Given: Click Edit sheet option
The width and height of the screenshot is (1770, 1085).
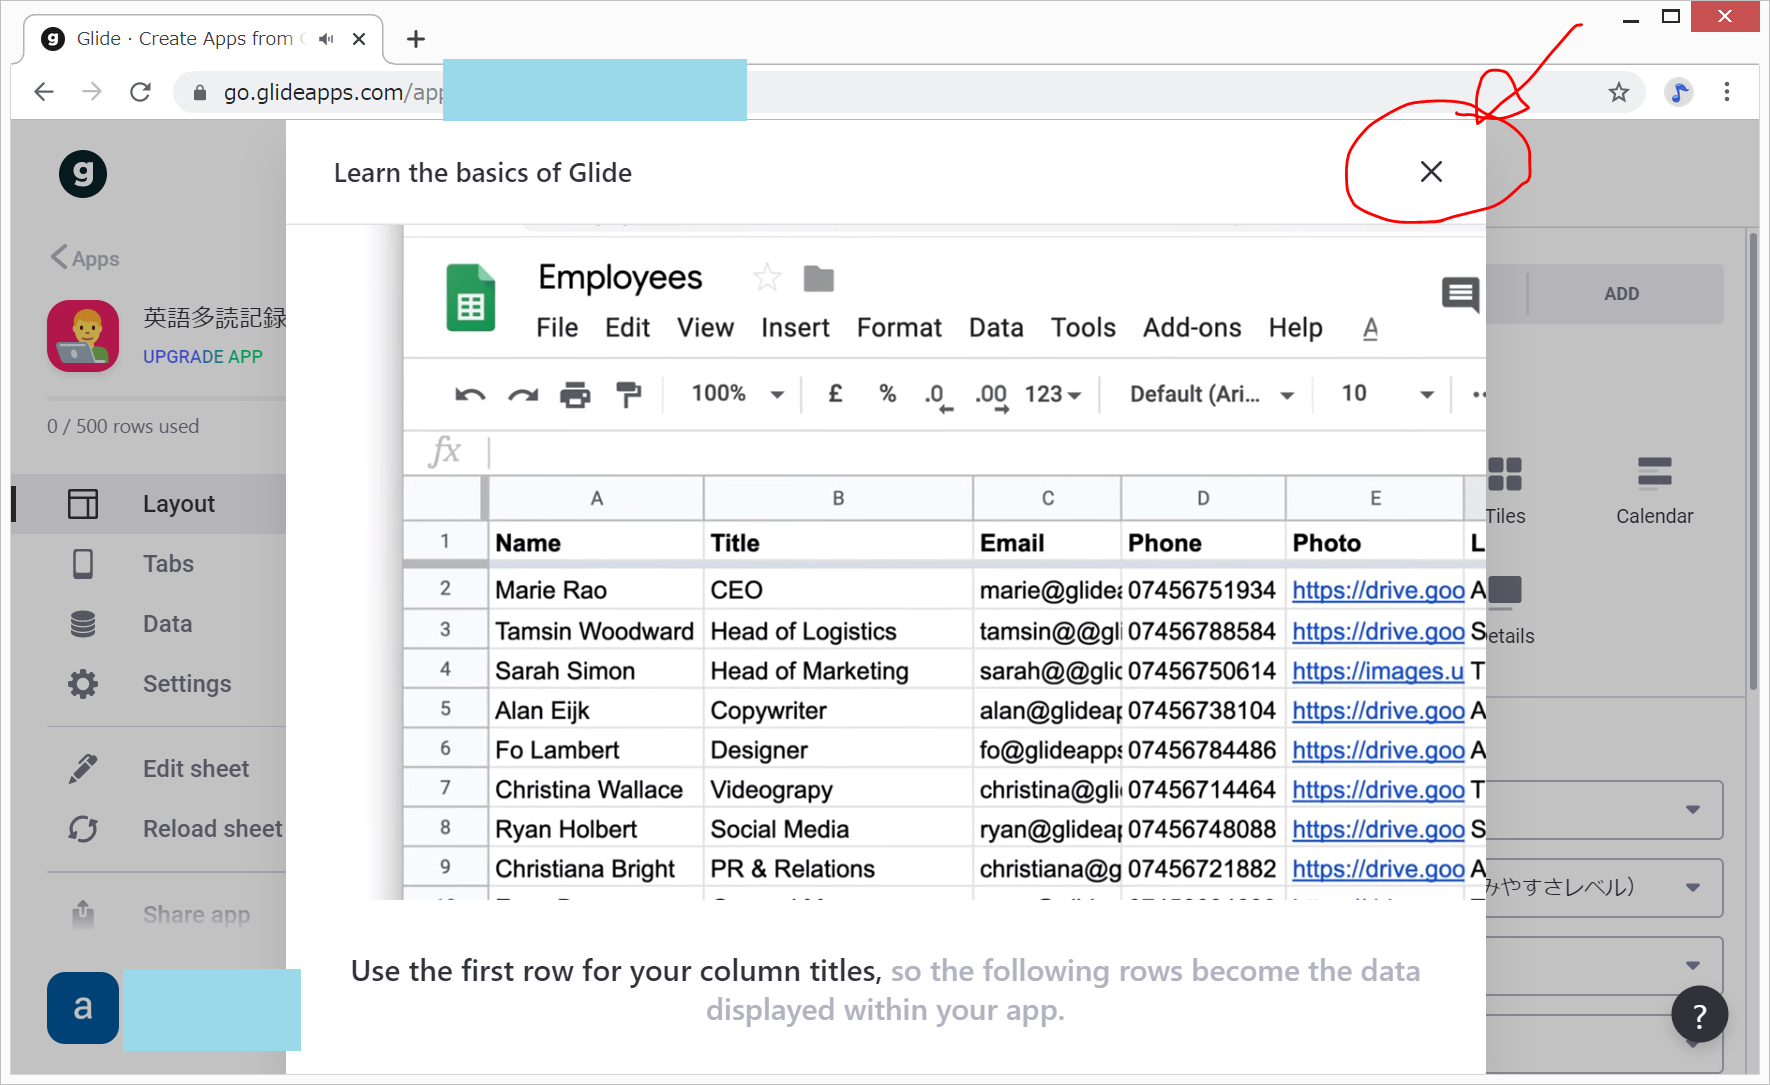Looking at the screenshot, I should (196, 769).
